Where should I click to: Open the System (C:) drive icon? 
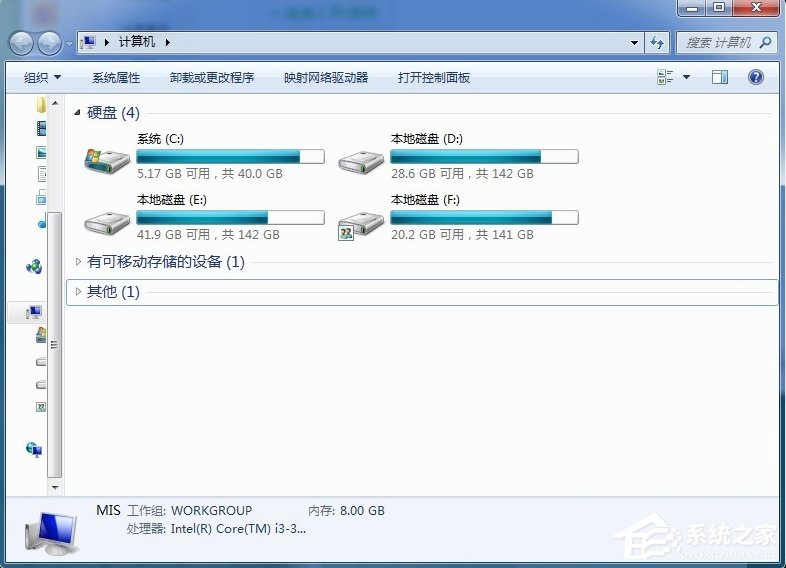107,161
